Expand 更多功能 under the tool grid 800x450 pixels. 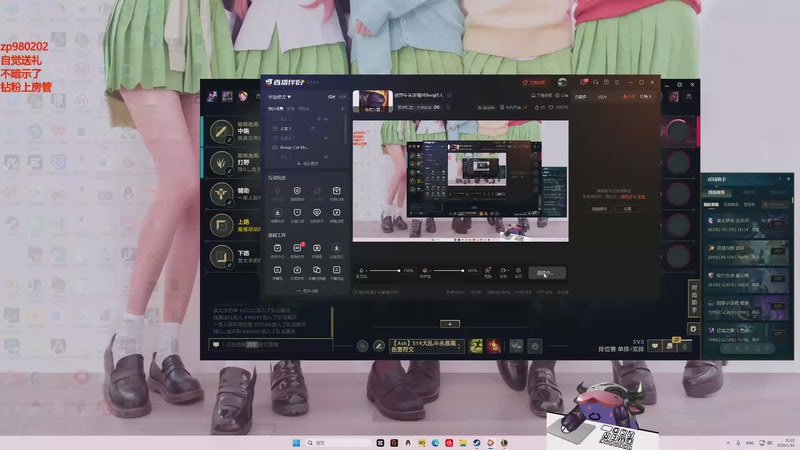(x=307, y=291)
